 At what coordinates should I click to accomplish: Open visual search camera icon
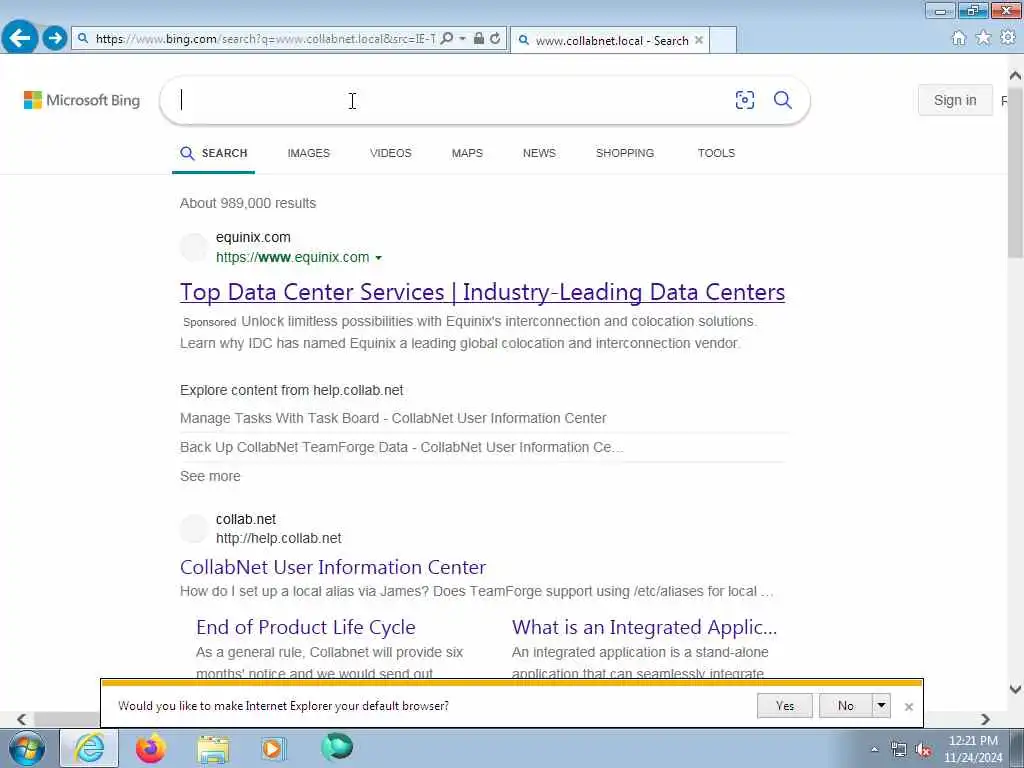pos(744,100)
